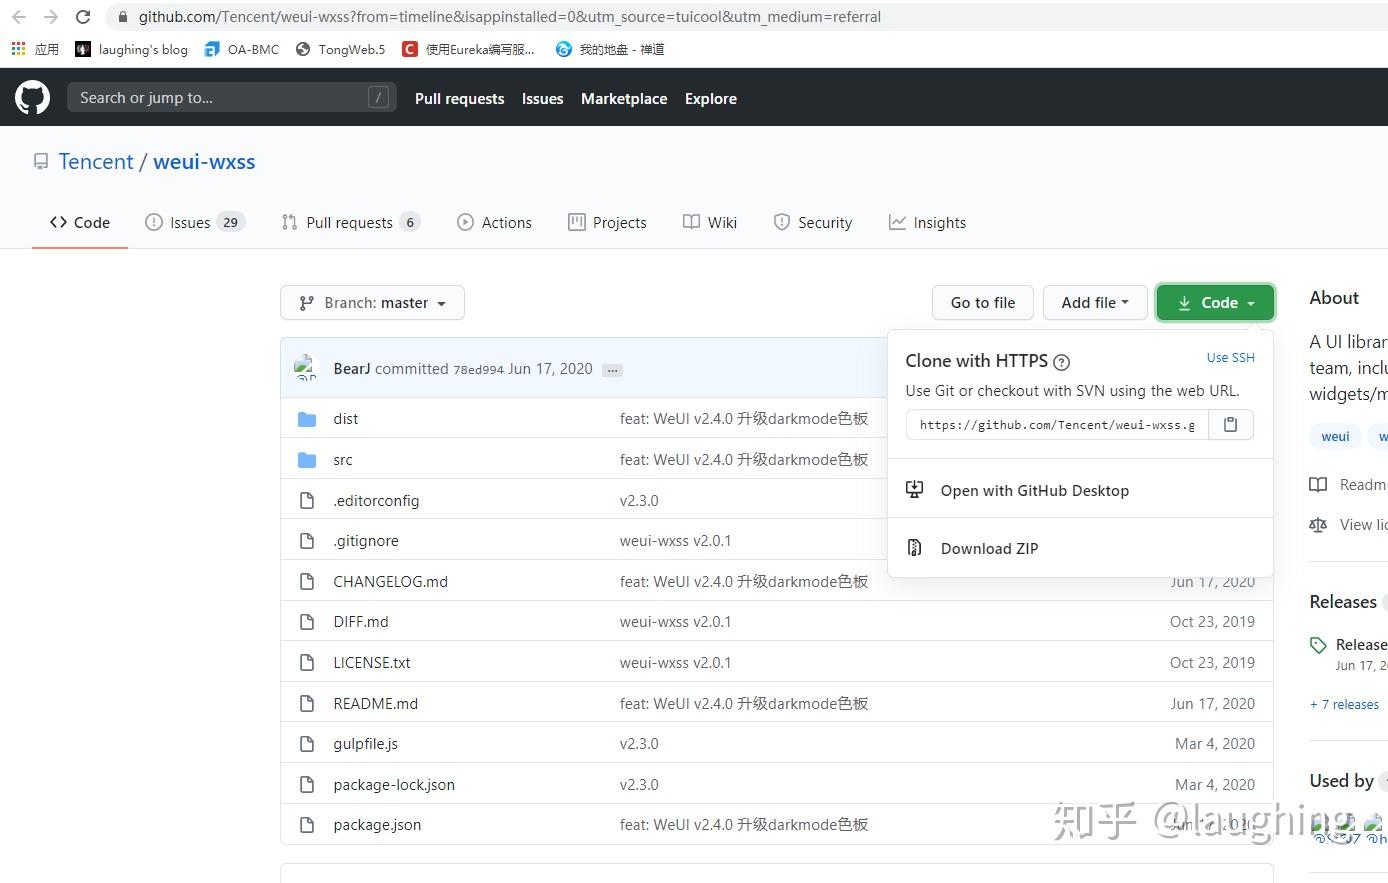1388x883 pixels.
Task: Open the laughing's blog bookmark
Action: point(131,49)
